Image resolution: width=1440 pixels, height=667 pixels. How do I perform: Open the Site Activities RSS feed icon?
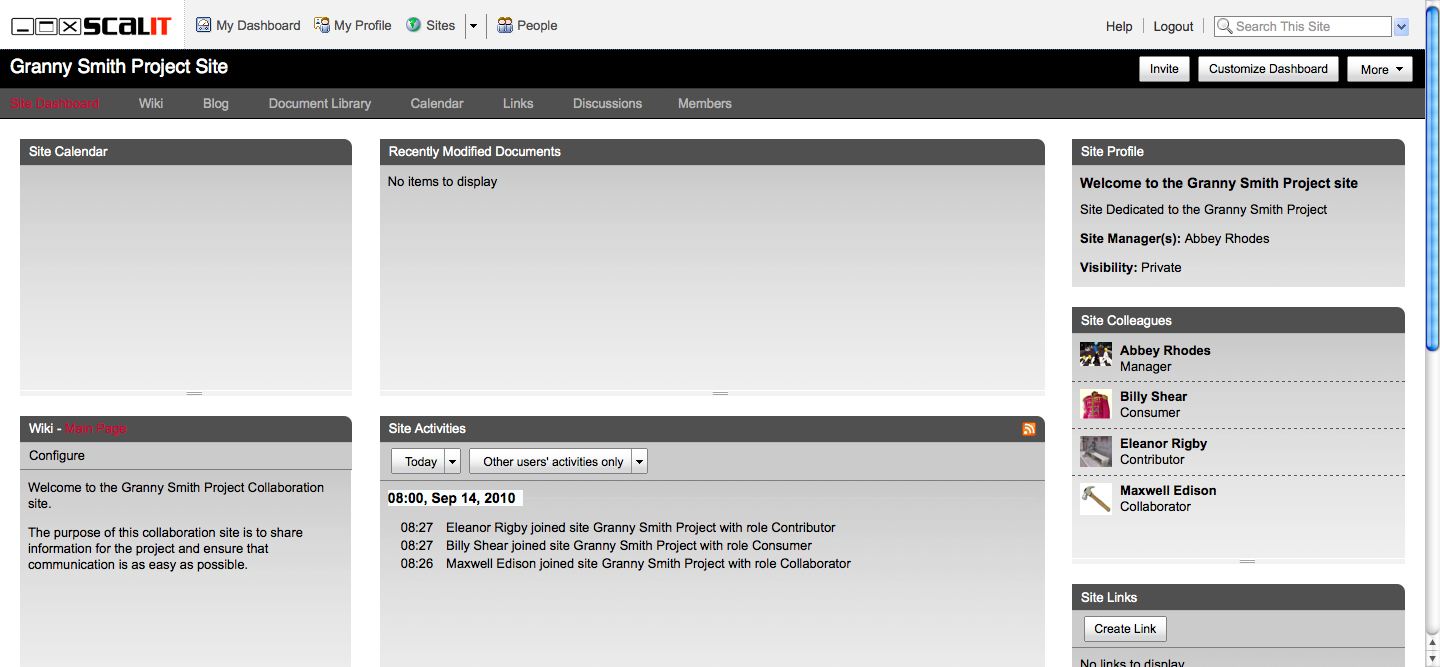pos(1029,429)
